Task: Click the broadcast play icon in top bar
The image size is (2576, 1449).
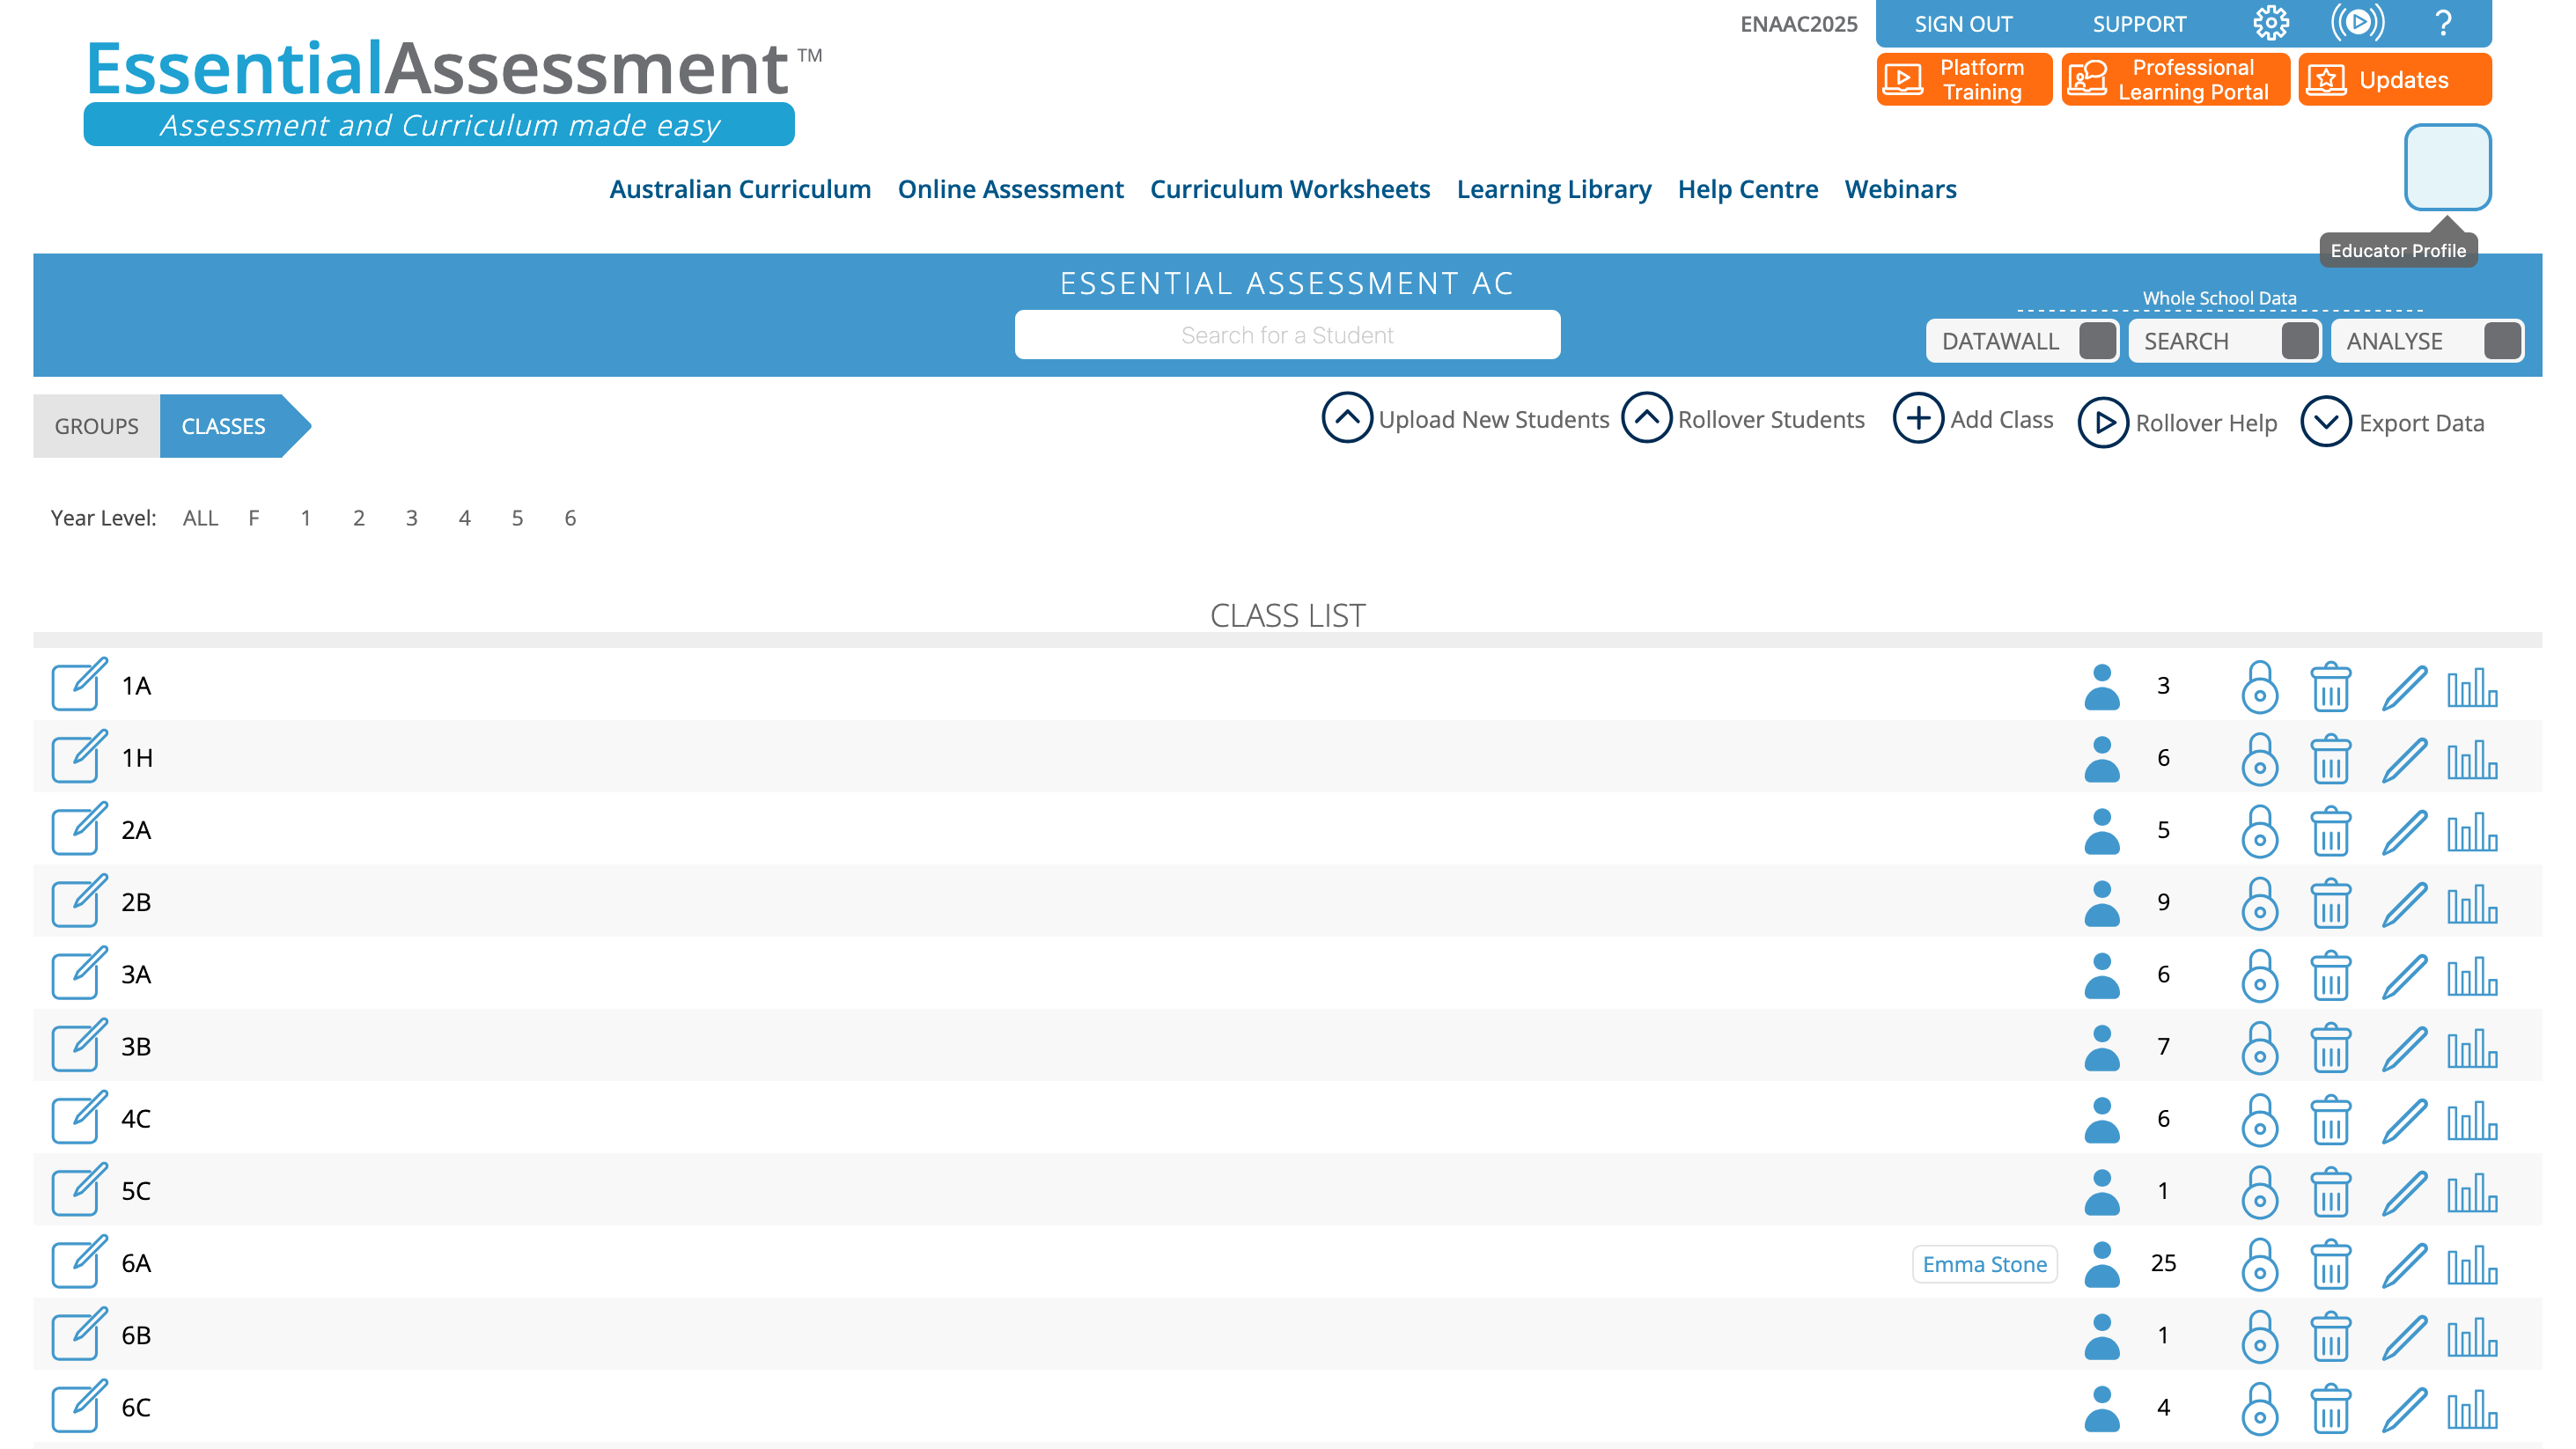Action: click(2357, 23)
